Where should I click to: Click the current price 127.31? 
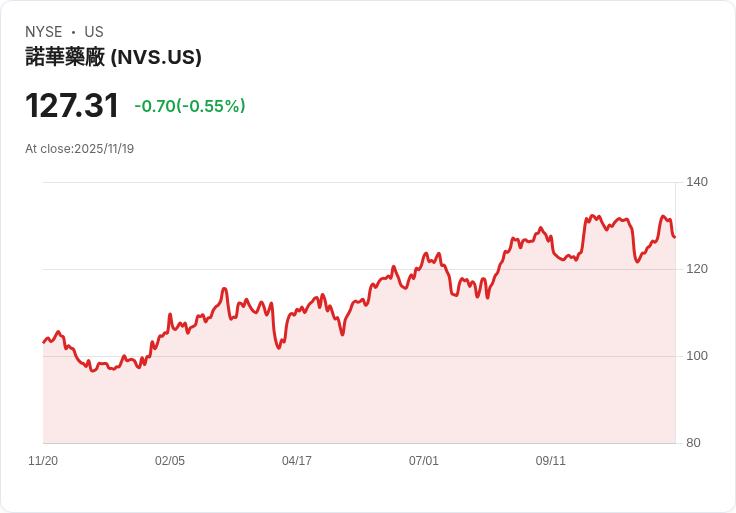click(72, 106)
